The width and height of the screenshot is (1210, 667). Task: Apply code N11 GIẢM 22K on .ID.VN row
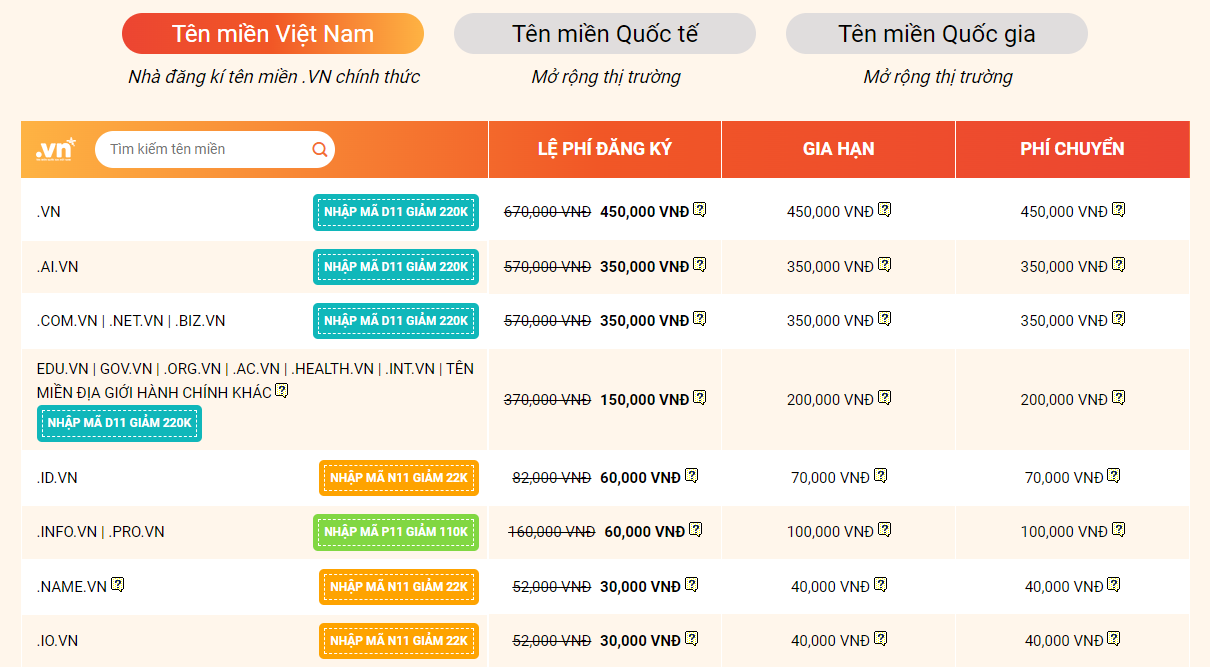tap(398, 477)
